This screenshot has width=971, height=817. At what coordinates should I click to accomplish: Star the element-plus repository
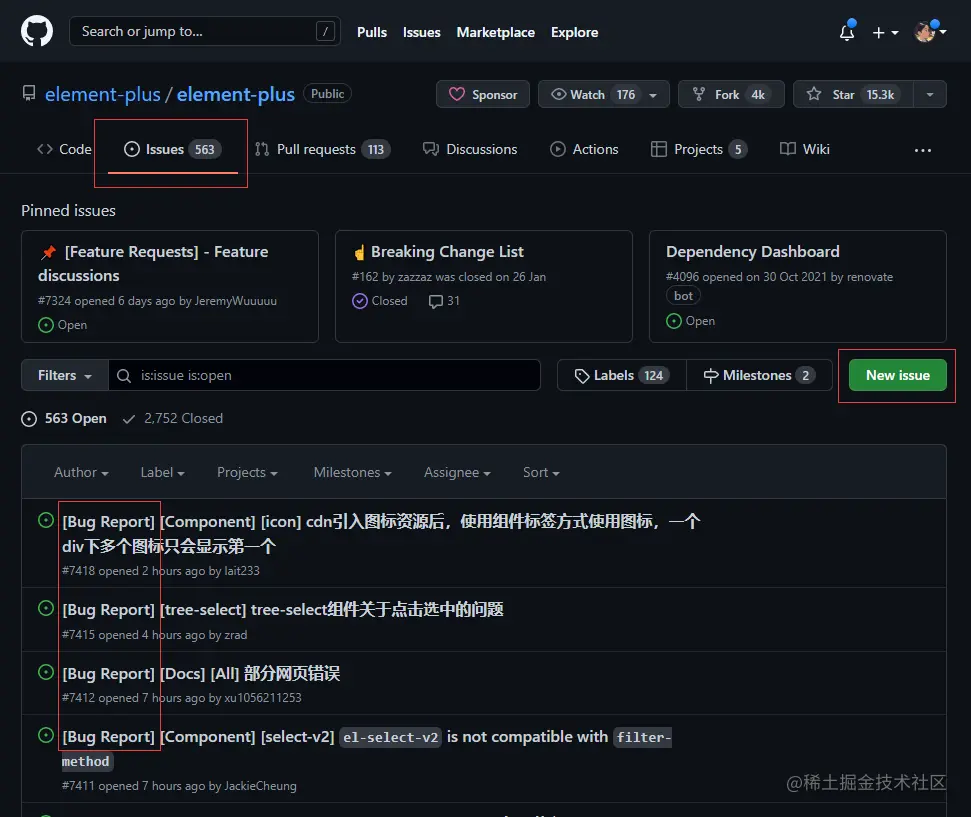[853, 94]
